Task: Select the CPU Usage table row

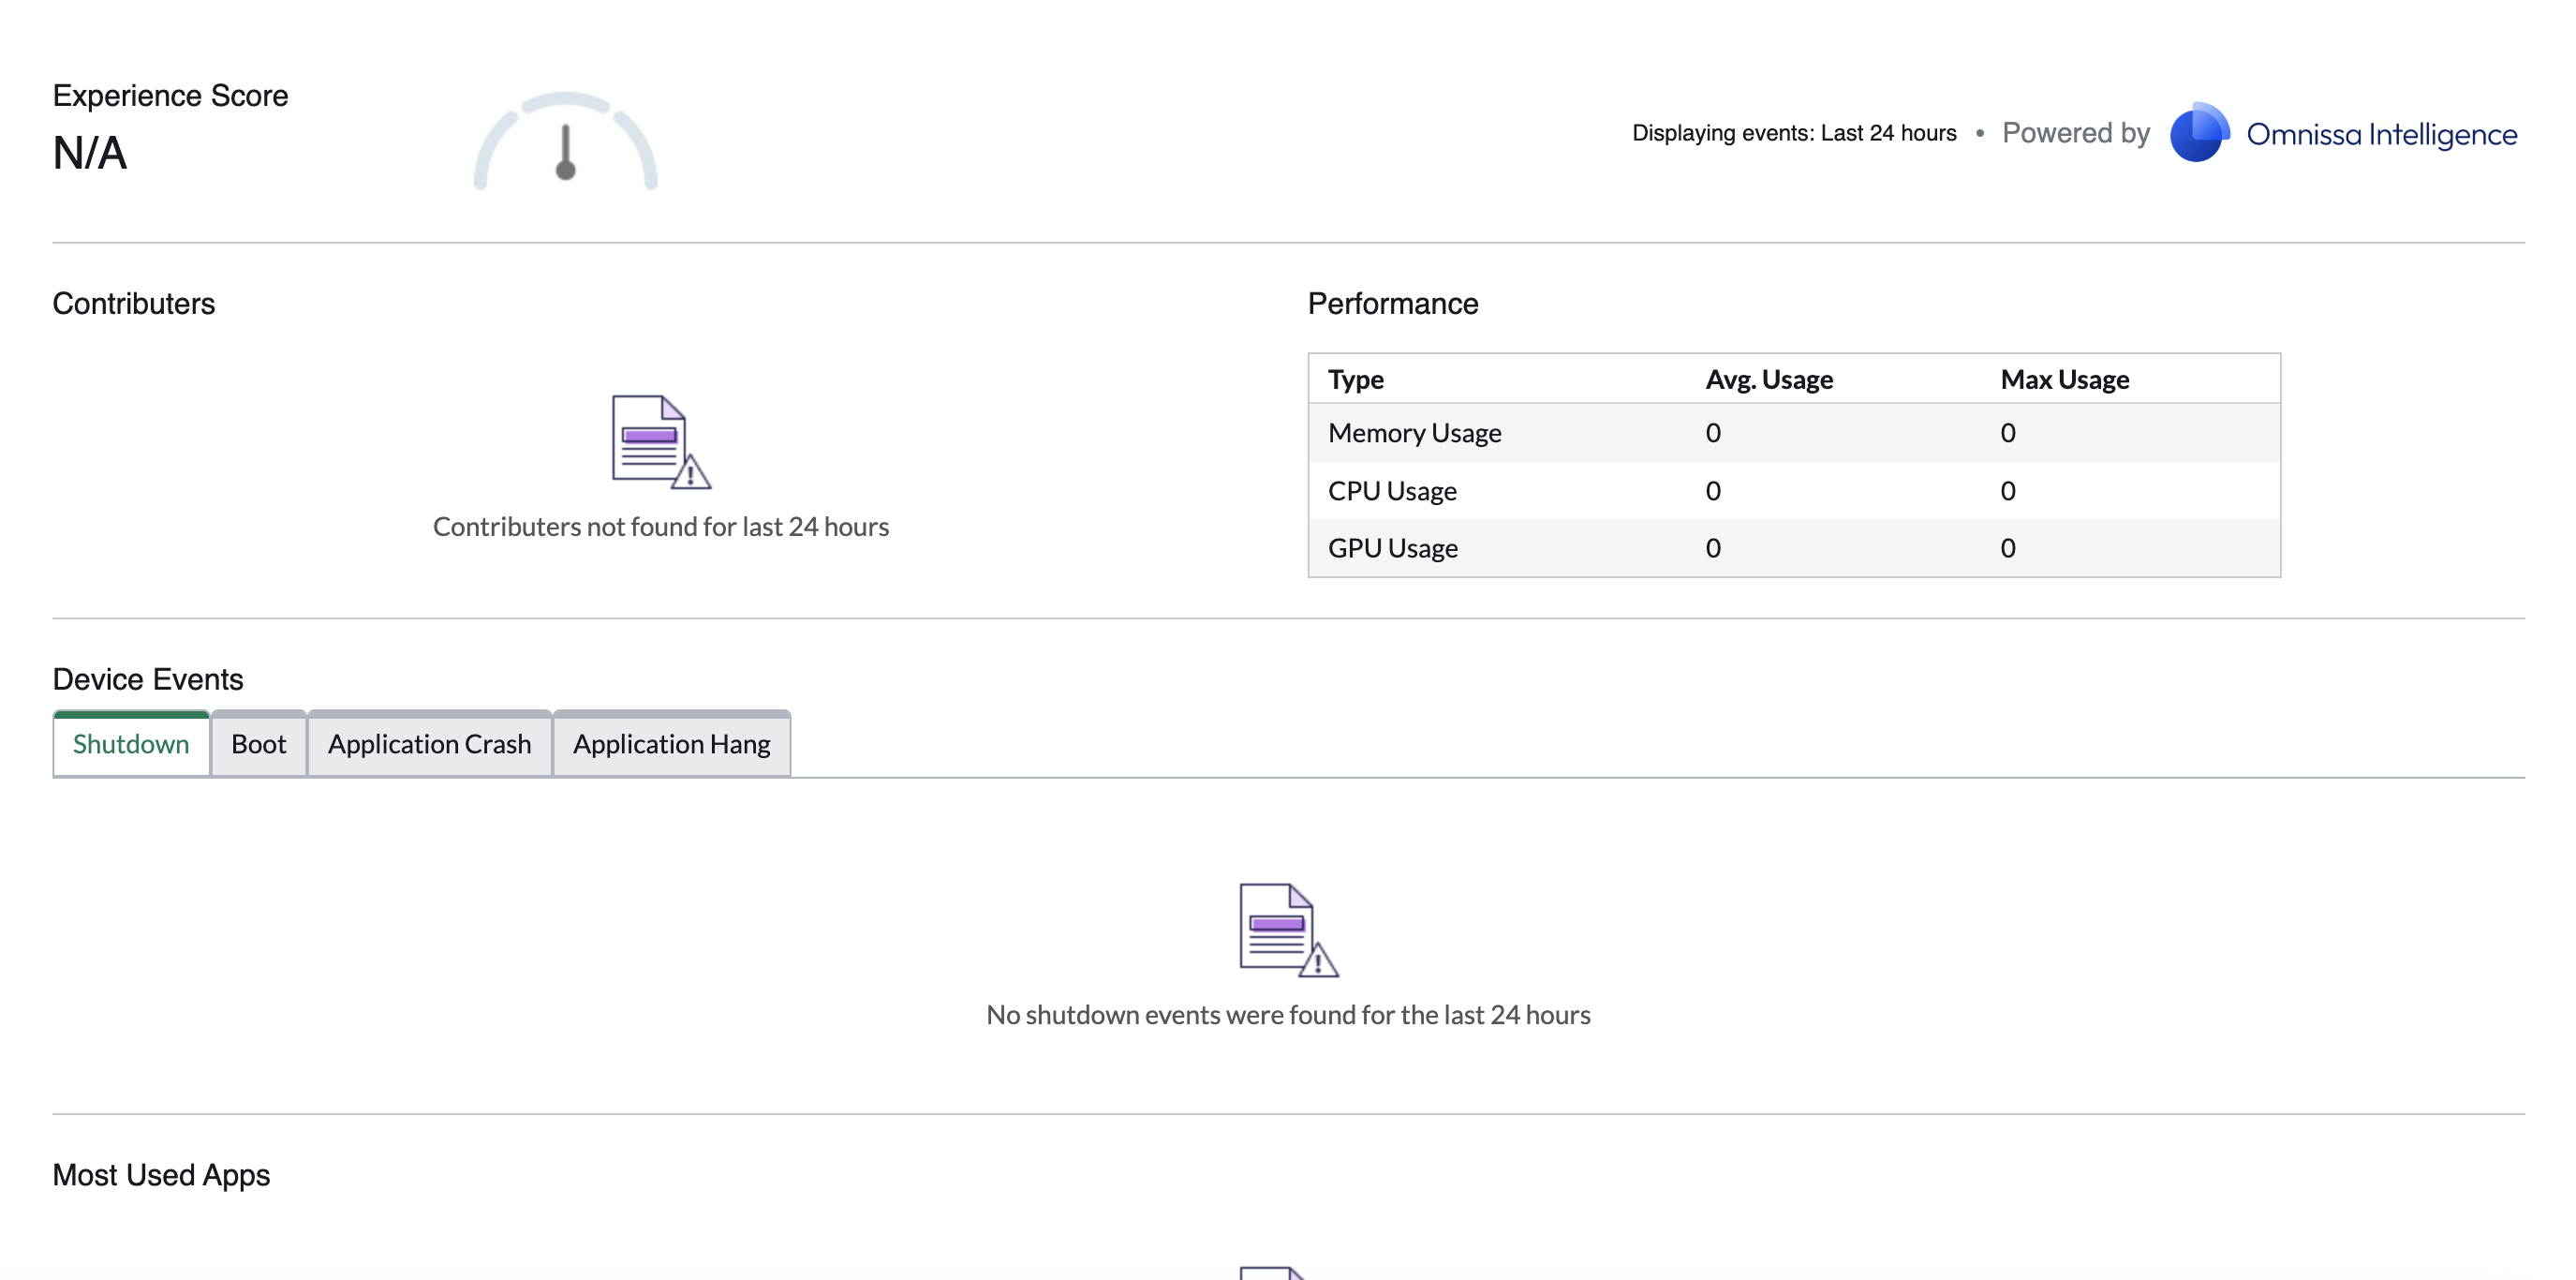Action: pos(1392,491)
